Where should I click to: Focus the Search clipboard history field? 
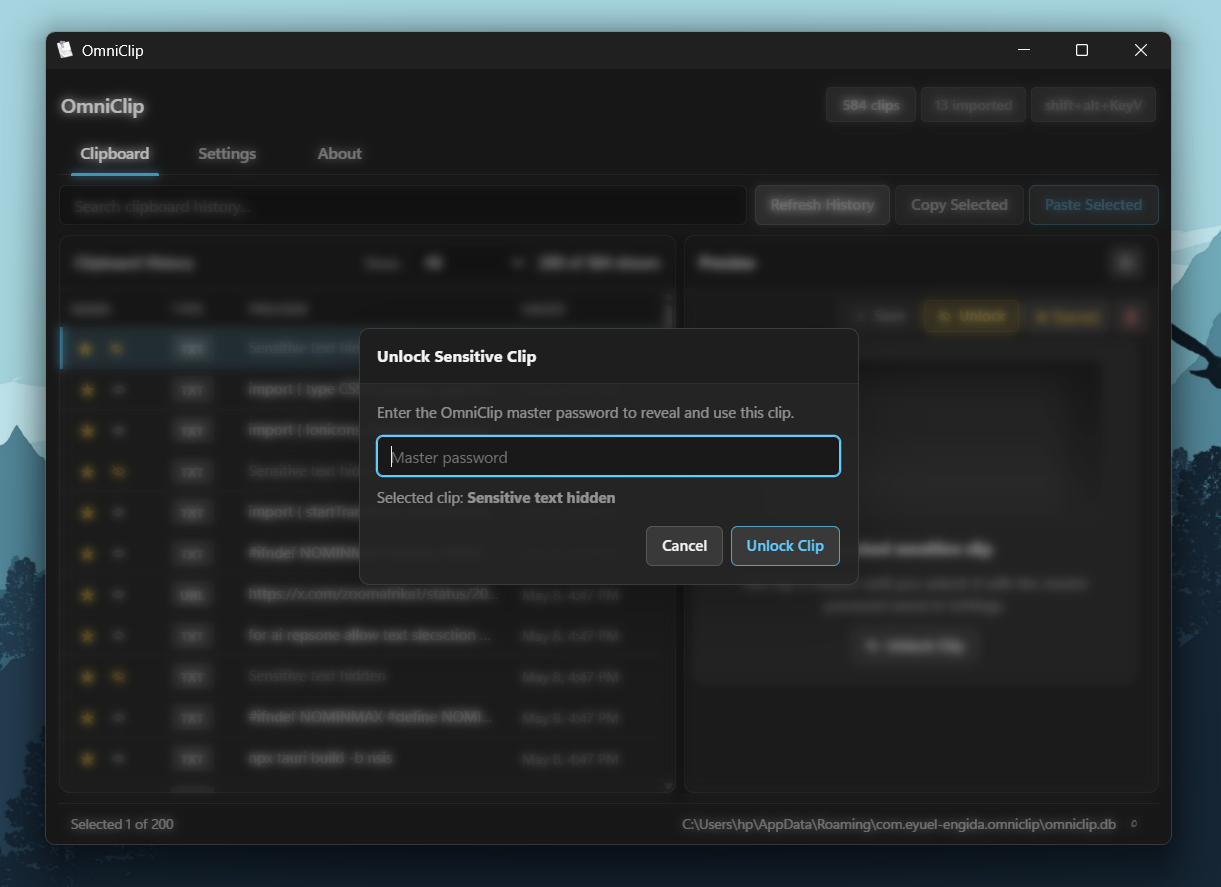point(403,205)
